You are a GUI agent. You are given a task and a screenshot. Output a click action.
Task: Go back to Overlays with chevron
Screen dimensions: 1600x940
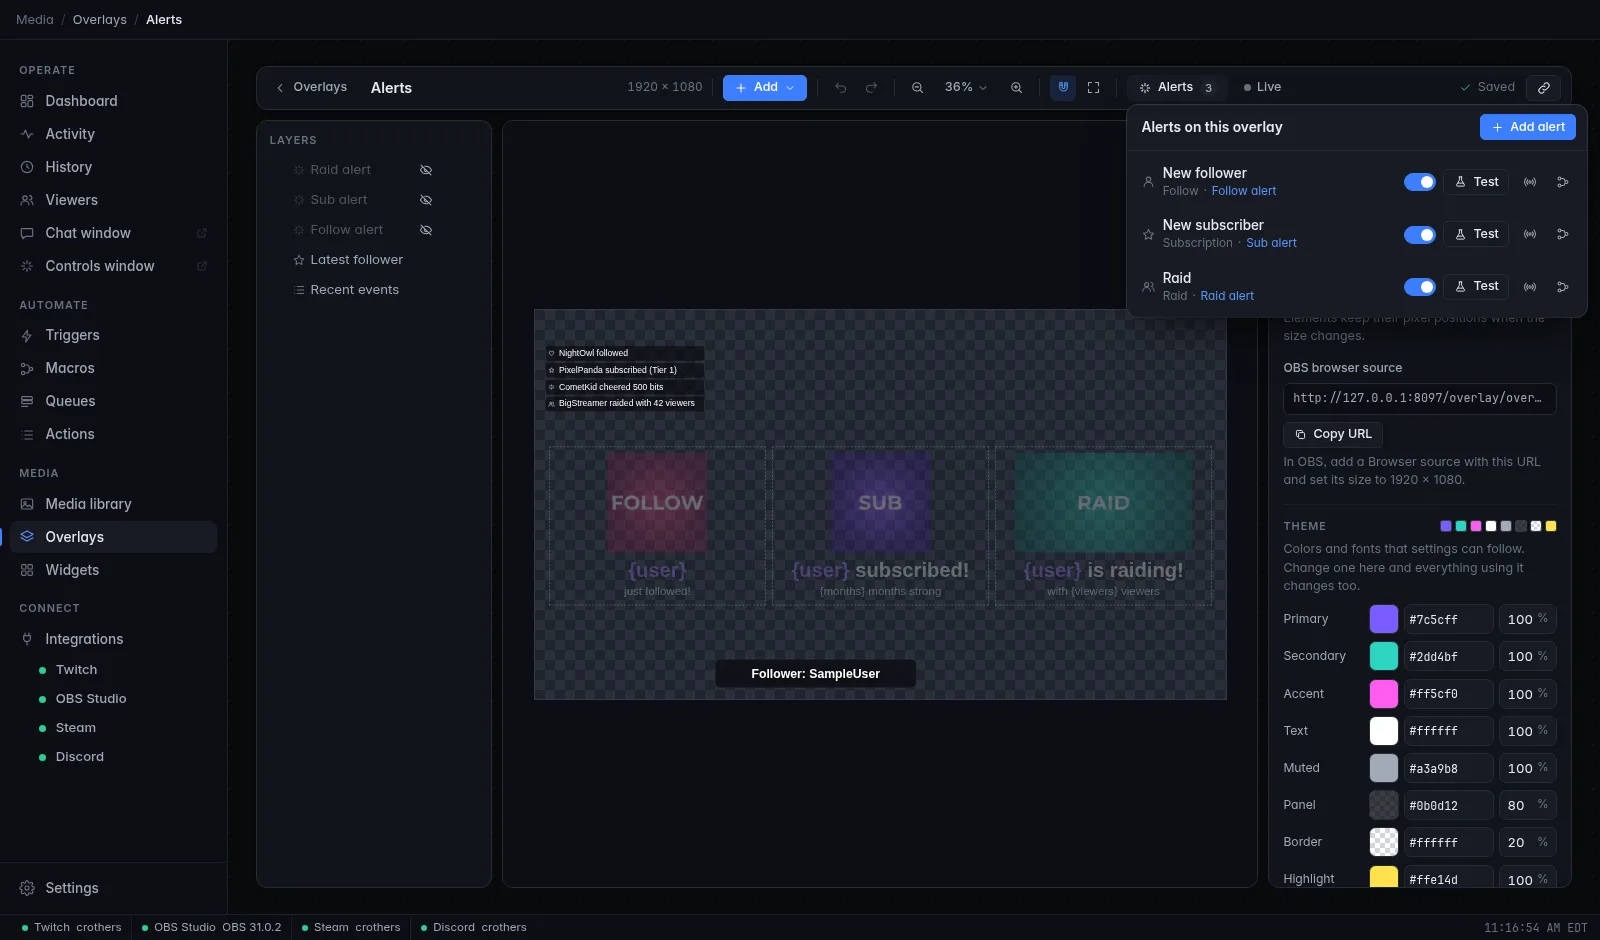pyautogui.click(x=311, y=88)
